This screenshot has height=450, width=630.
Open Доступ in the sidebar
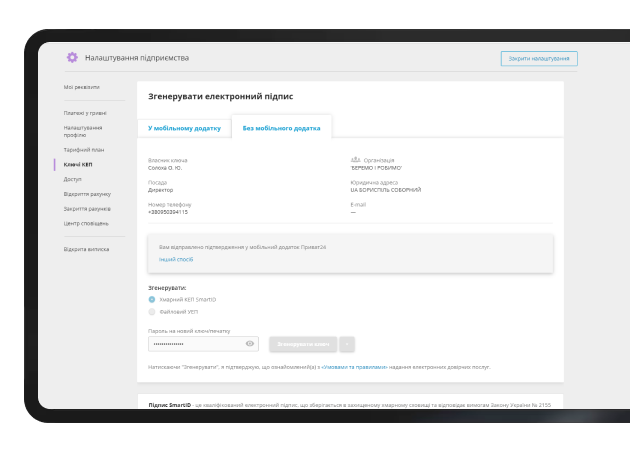tap(72, 179)
